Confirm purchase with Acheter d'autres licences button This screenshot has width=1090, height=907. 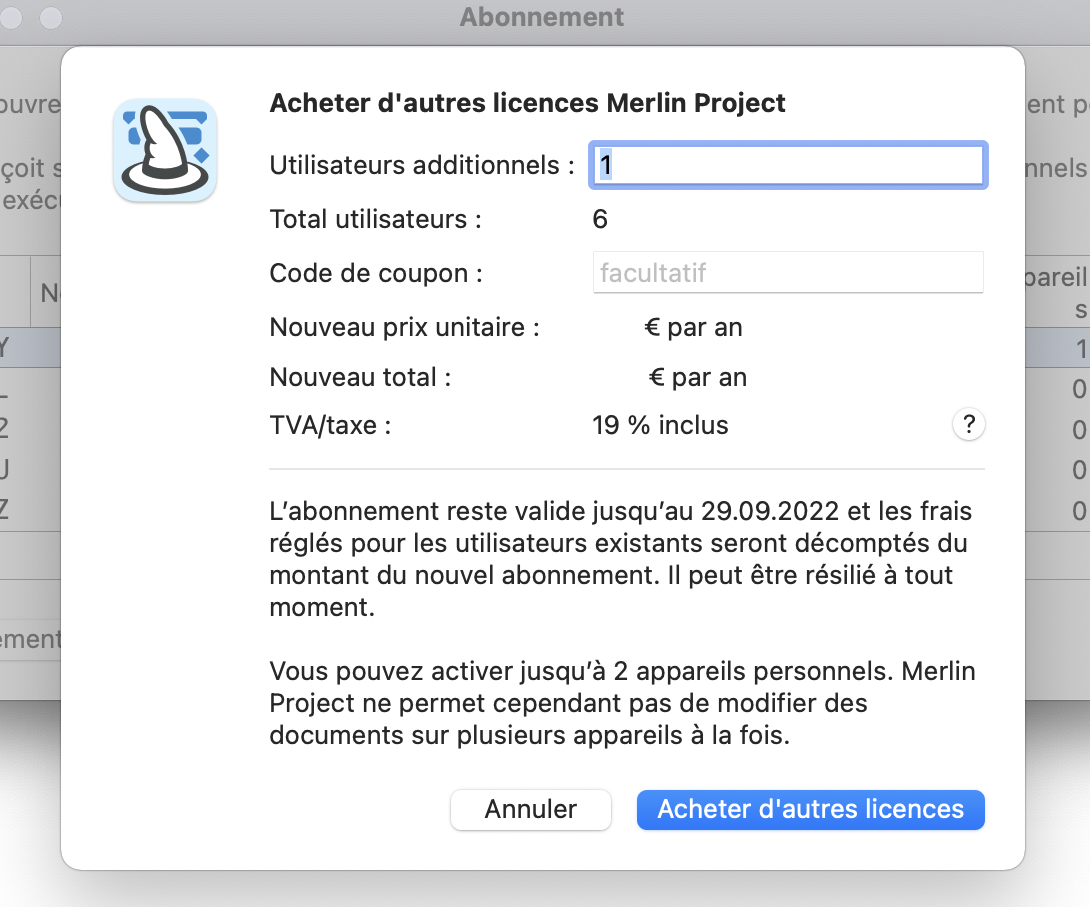[810, 810]
